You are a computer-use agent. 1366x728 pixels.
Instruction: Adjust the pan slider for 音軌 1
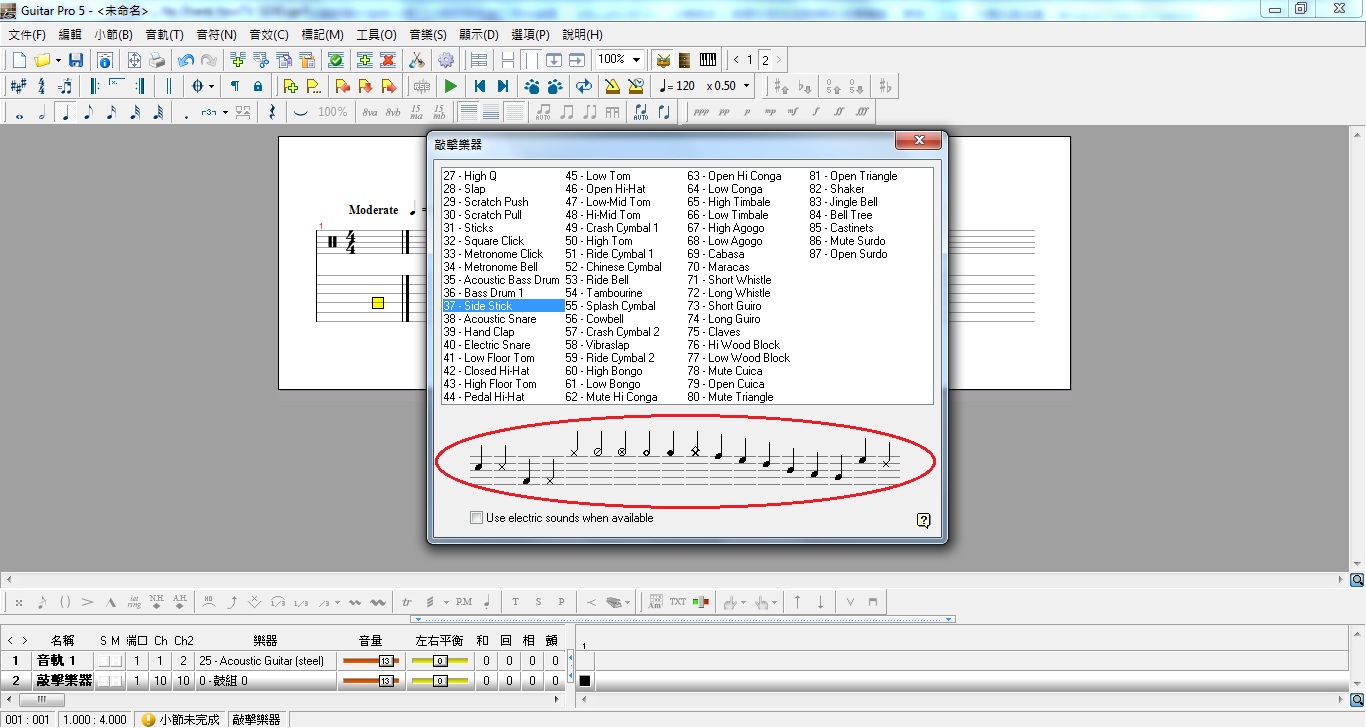point(441,661)
